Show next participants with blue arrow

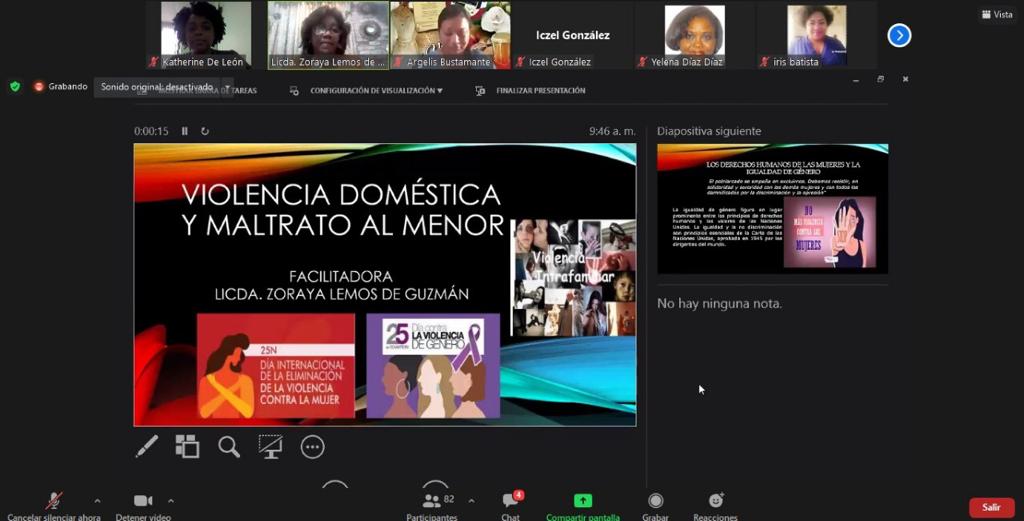(899, 35)
